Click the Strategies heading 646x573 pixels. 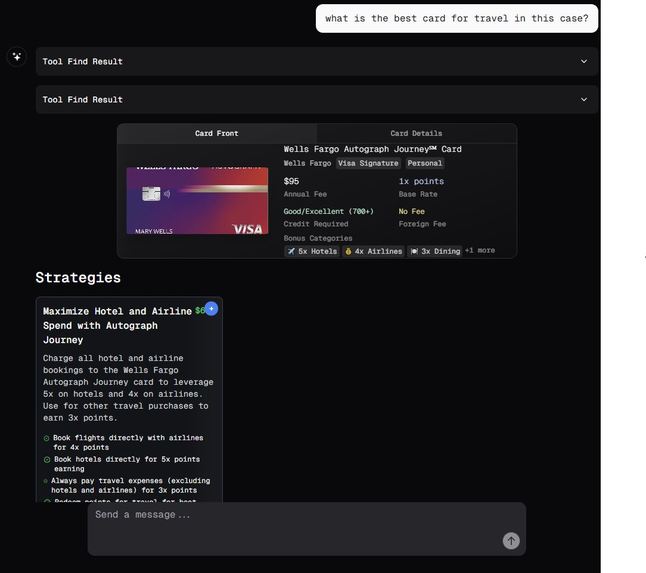(78, 277)
